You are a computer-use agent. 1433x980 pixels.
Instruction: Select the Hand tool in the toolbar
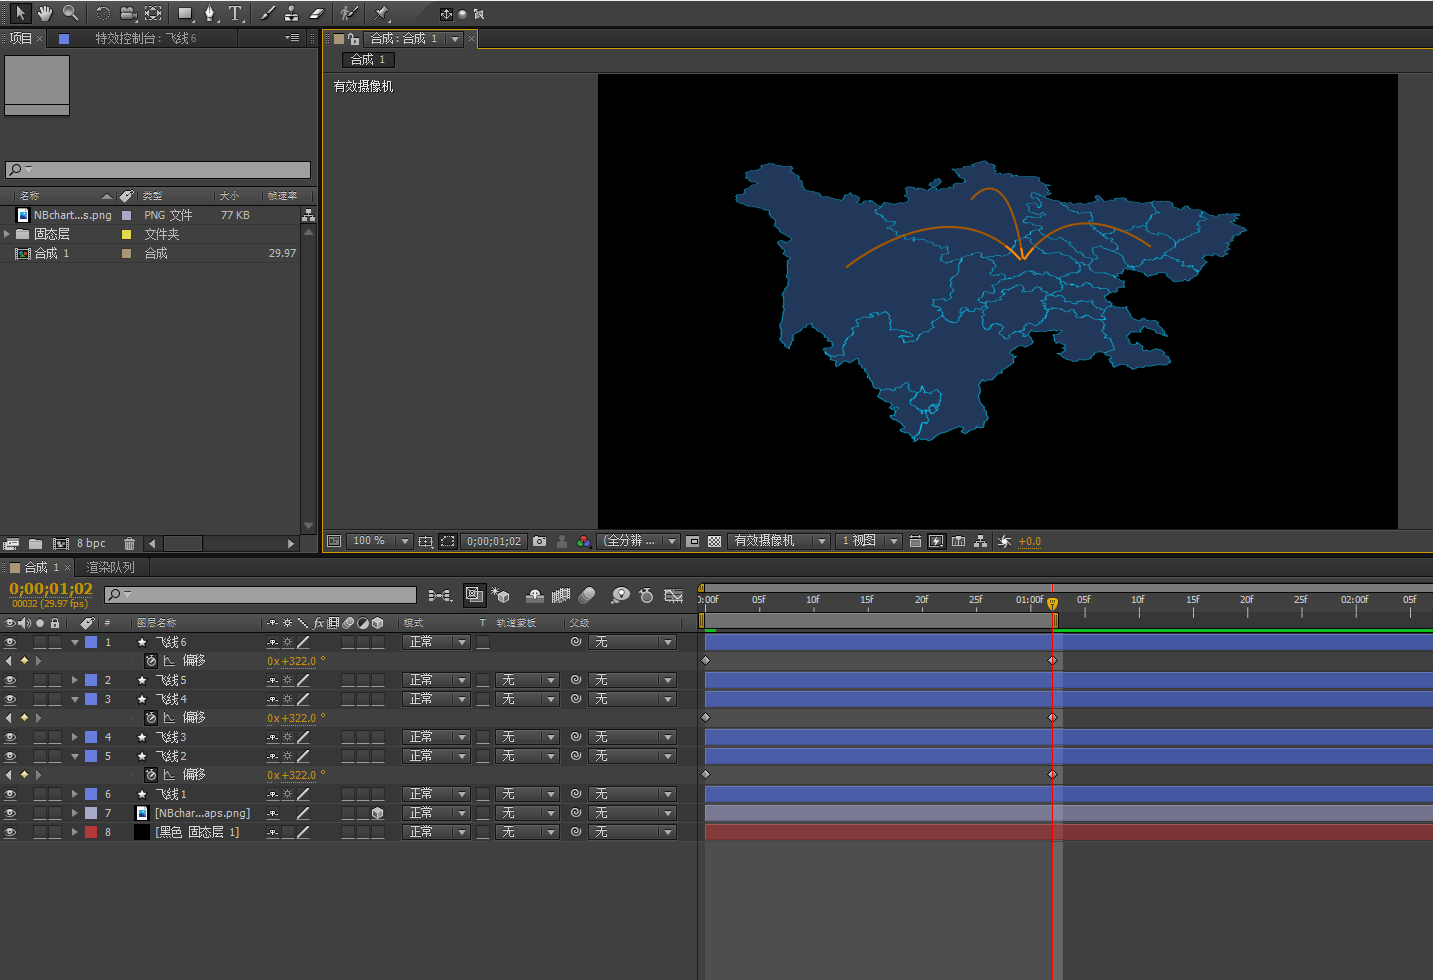[x=45, y=13]
